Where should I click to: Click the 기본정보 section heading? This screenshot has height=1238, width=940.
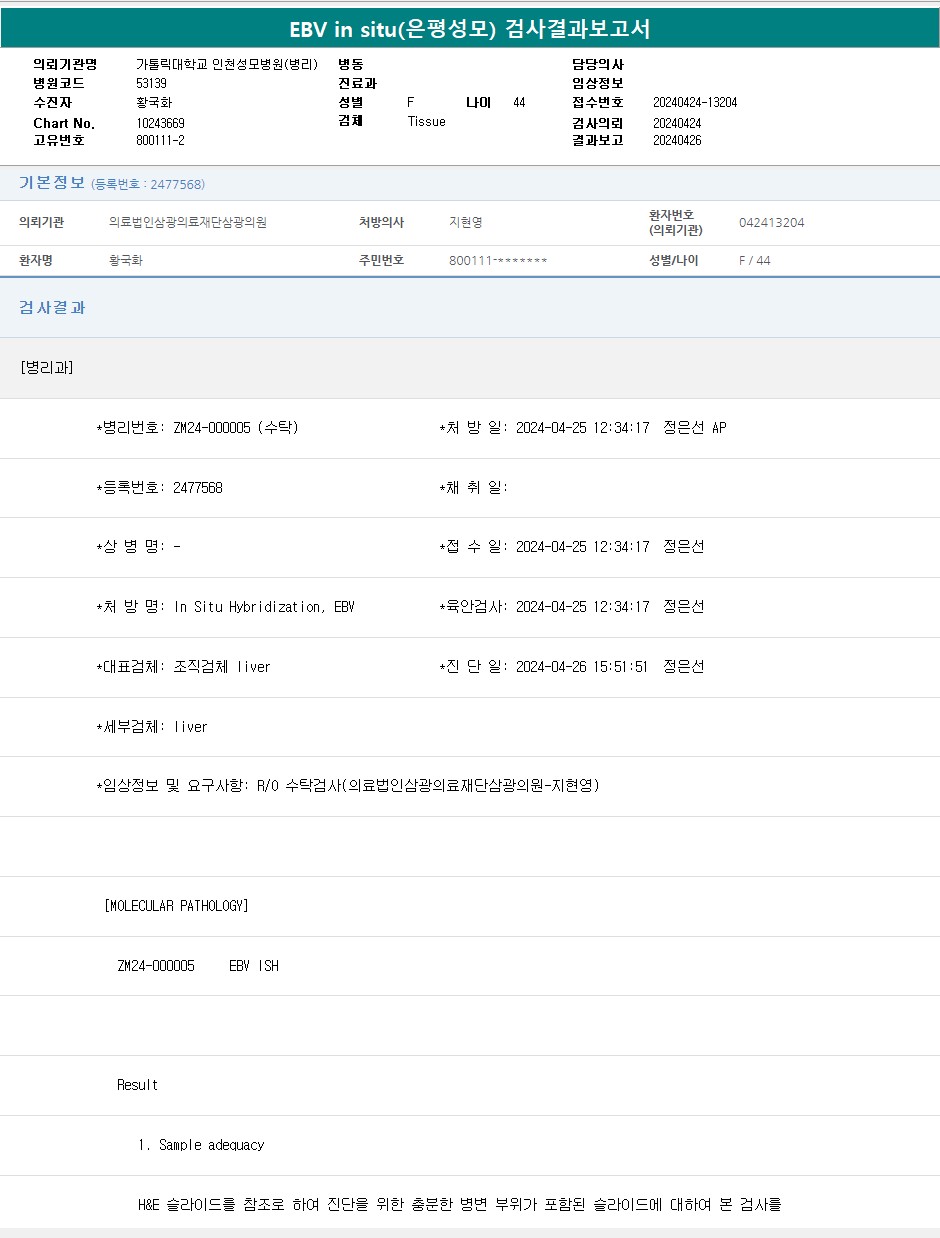click(x=52, y=183)
